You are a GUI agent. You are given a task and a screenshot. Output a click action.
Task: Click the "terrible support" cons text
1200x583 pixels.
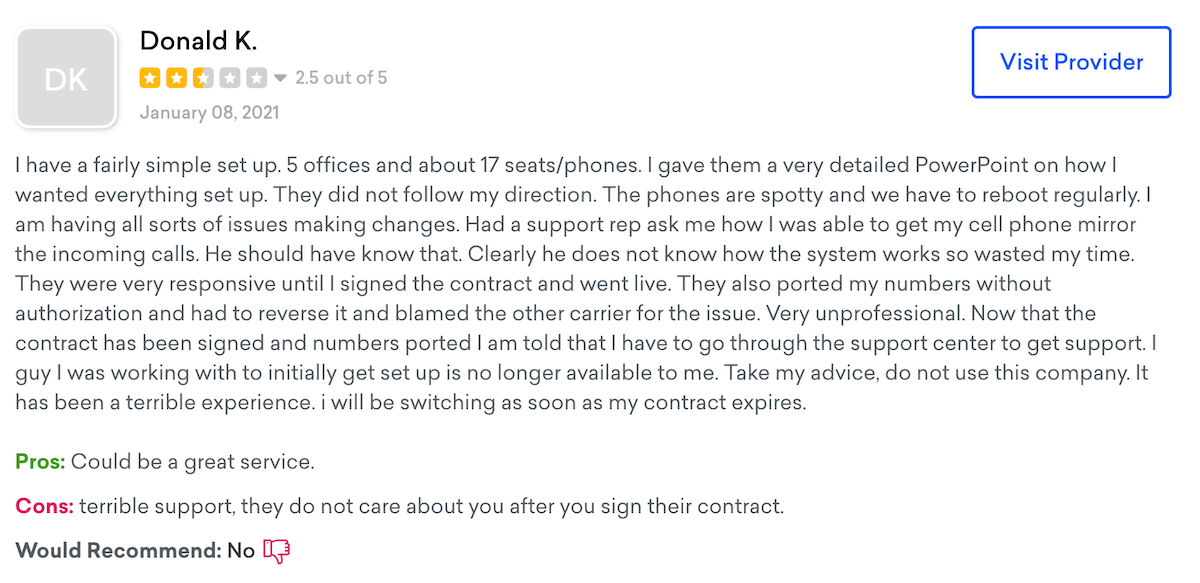click(156, 506)
